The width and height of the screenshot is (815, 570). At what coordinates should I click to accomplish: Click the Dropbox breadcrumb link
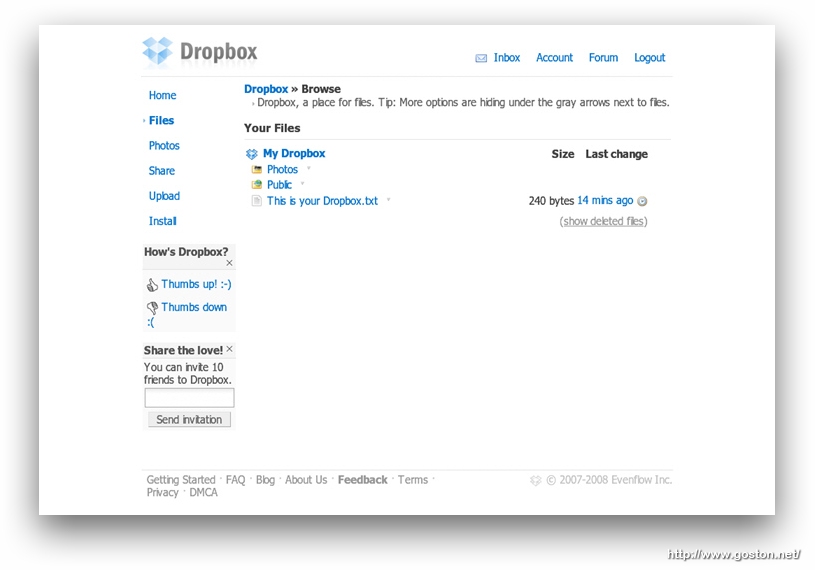tap(266, 89)
